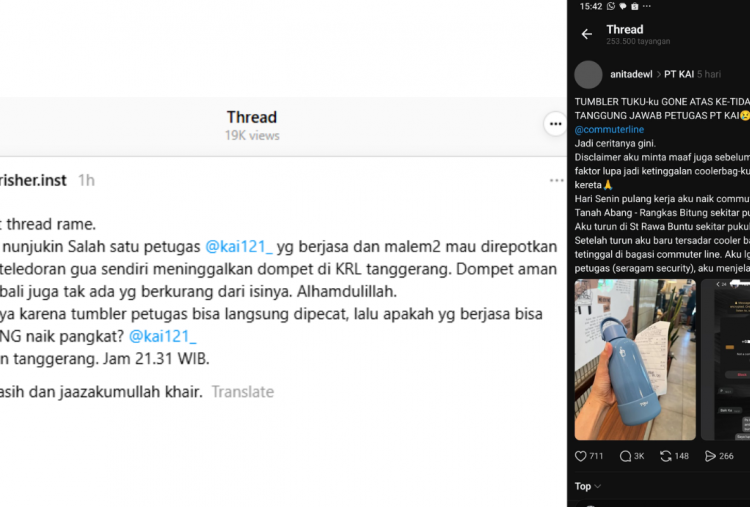Open the first @kai121_ mention
Image resolution: width=750 pixels, height=507 pixels.
pos(239,247)
